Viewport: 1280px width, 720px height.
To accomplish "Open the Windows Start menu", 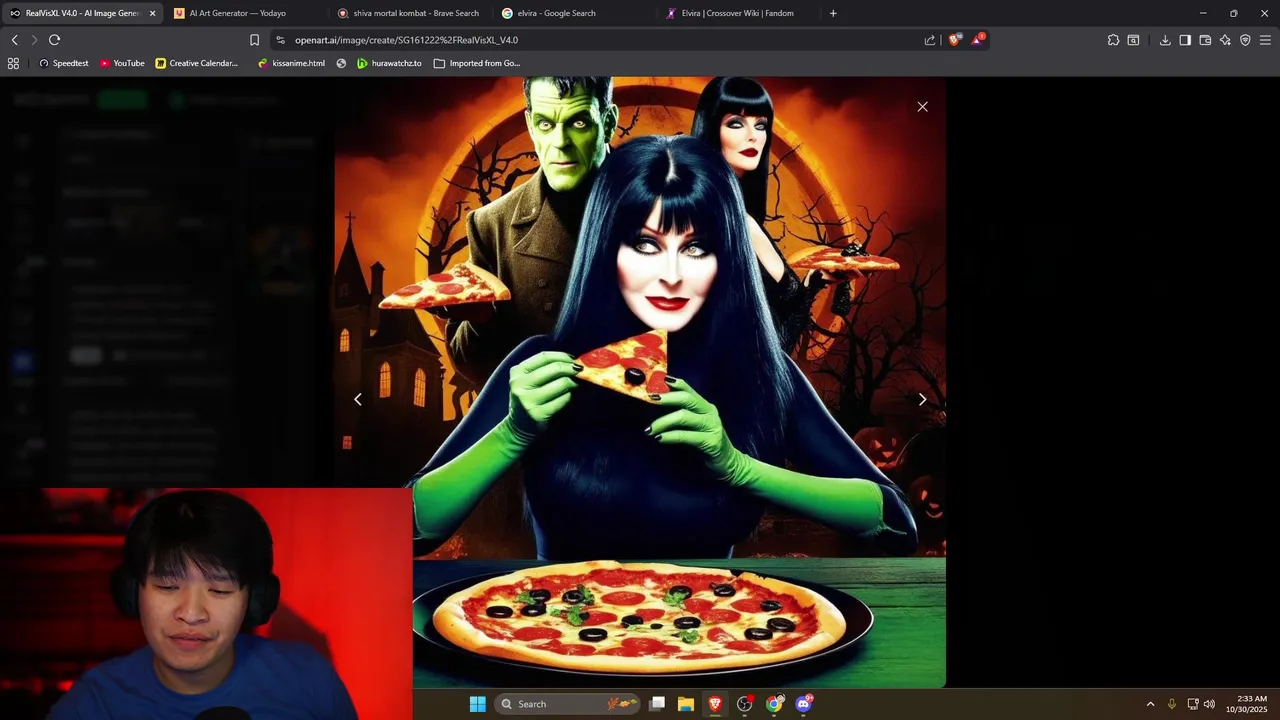I will pyautogui.click(x=478, y=704).
